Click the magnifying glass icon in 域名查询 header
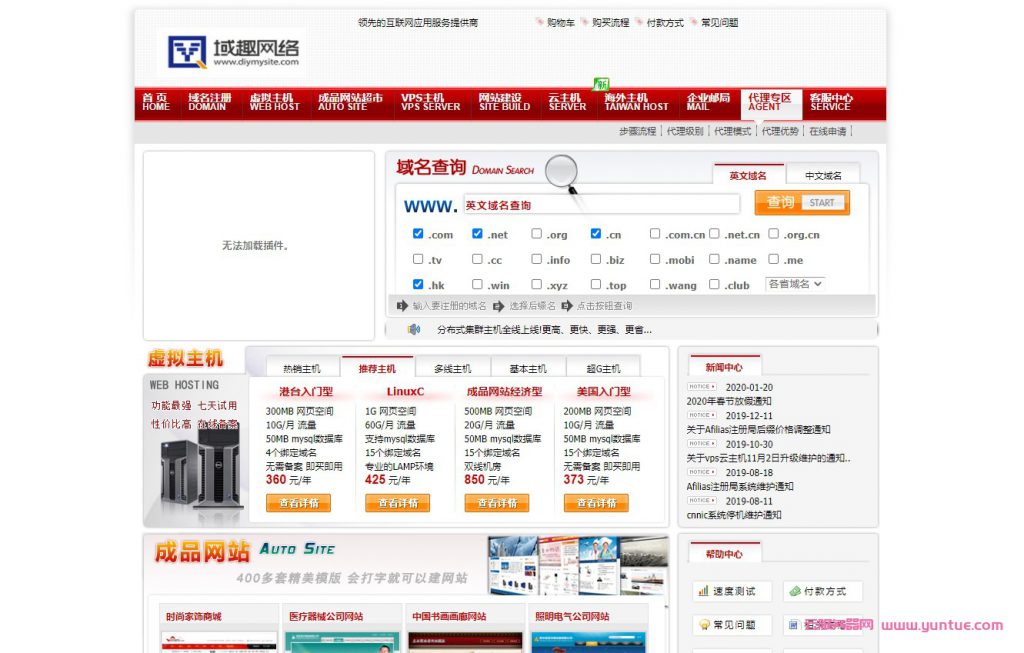The image size is (1024, 653). (560, 173)
